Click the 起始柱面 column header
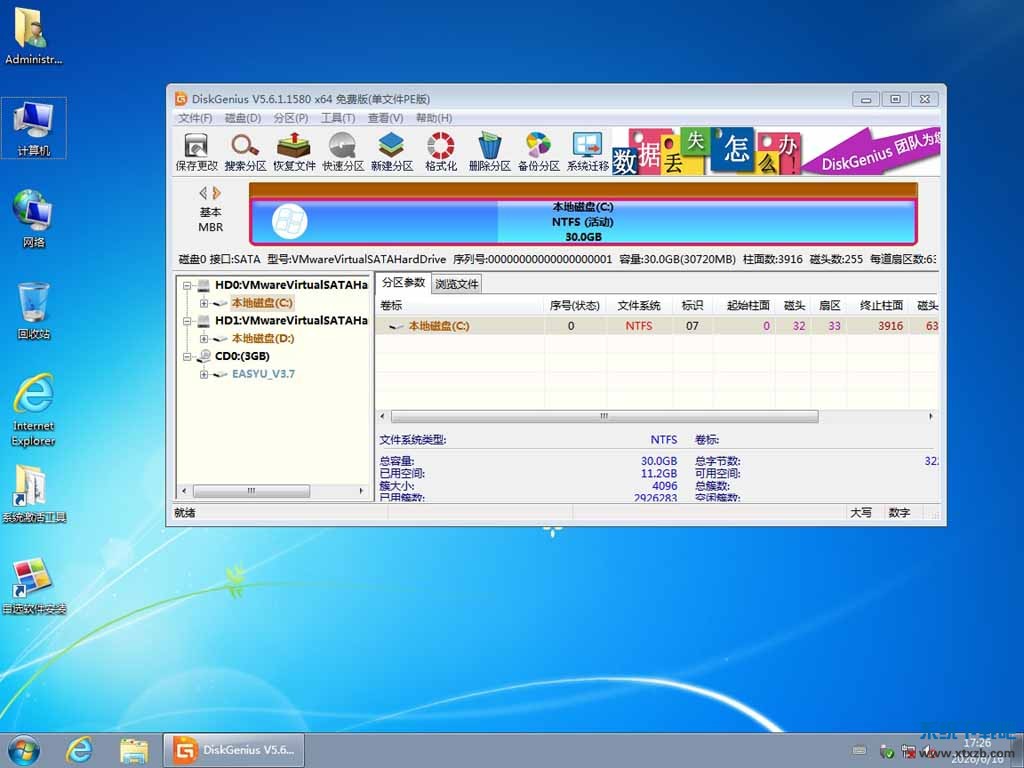 pos(744,305)
